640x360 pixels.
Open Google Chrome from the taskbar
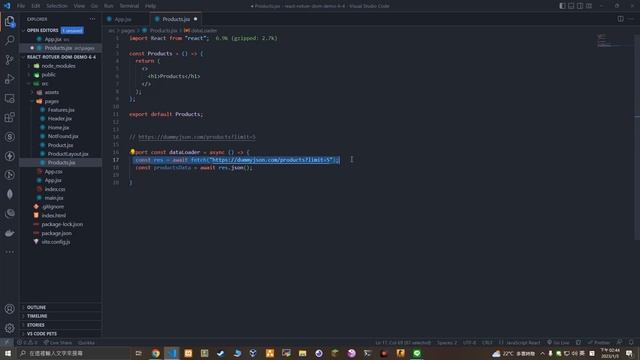tap(156, 353)
